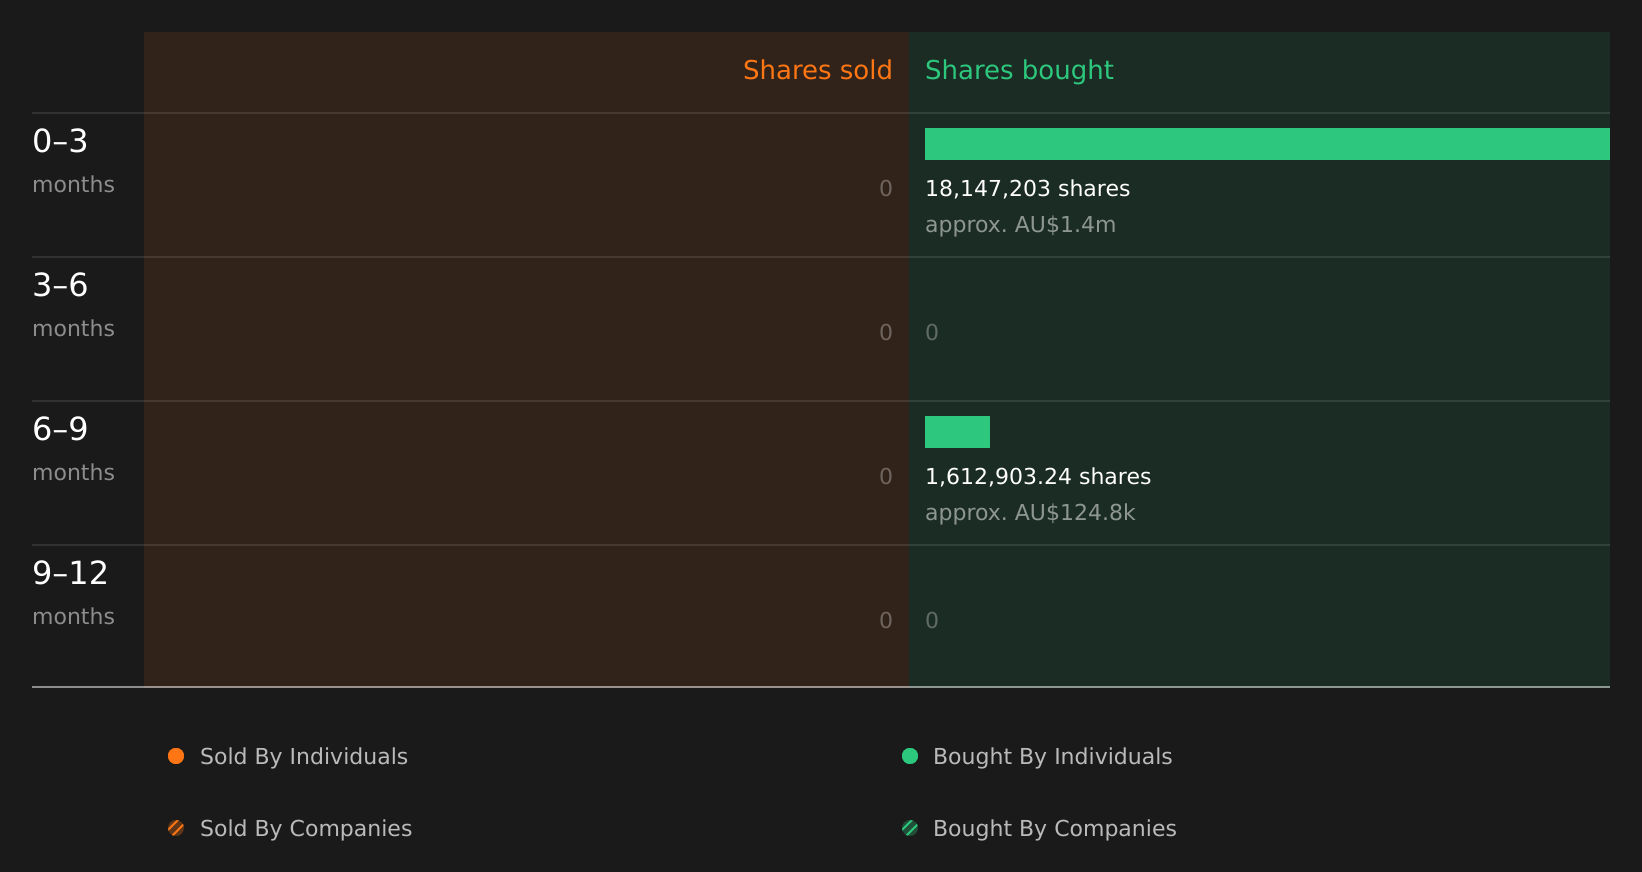Select the 9–12 months row label
Screen dimensions: 1642x872
click(73, 593)
